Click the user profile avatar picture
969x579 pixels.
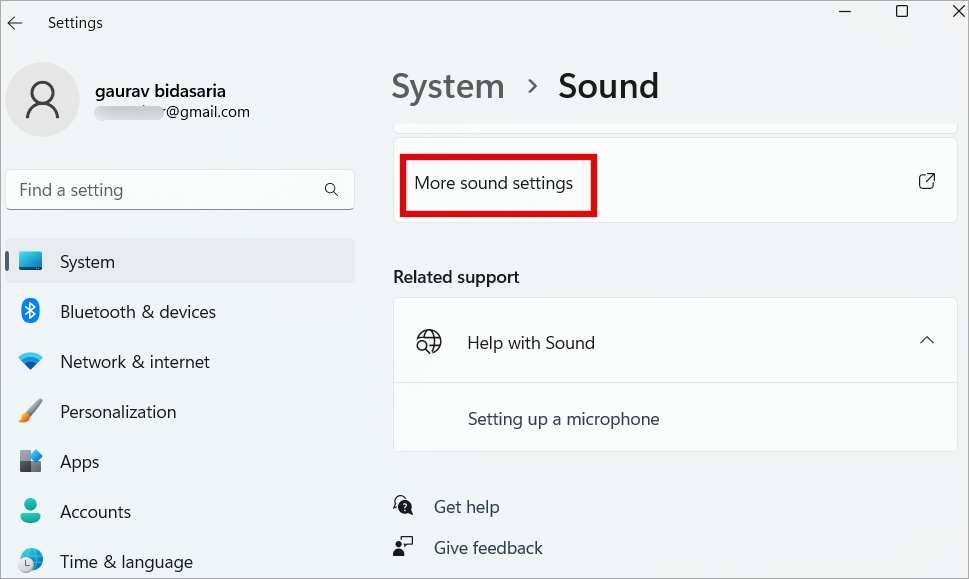pyautogui.click(x=42, y=99)
